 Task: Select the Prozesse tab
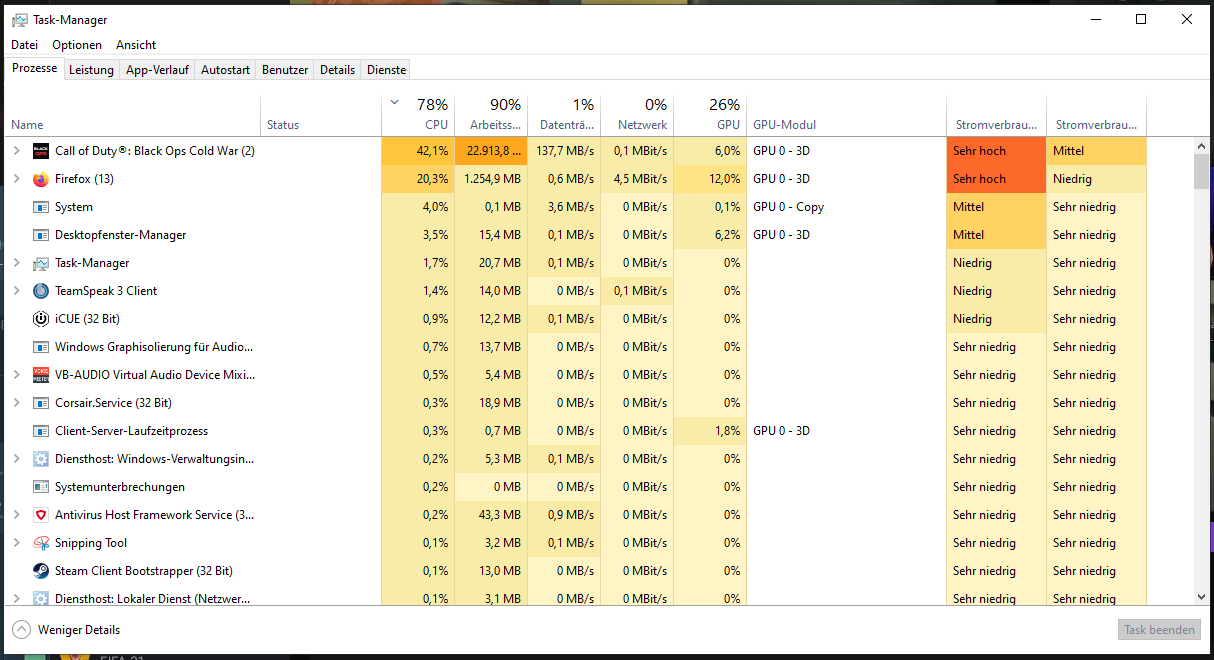click(x=34, y=68)
